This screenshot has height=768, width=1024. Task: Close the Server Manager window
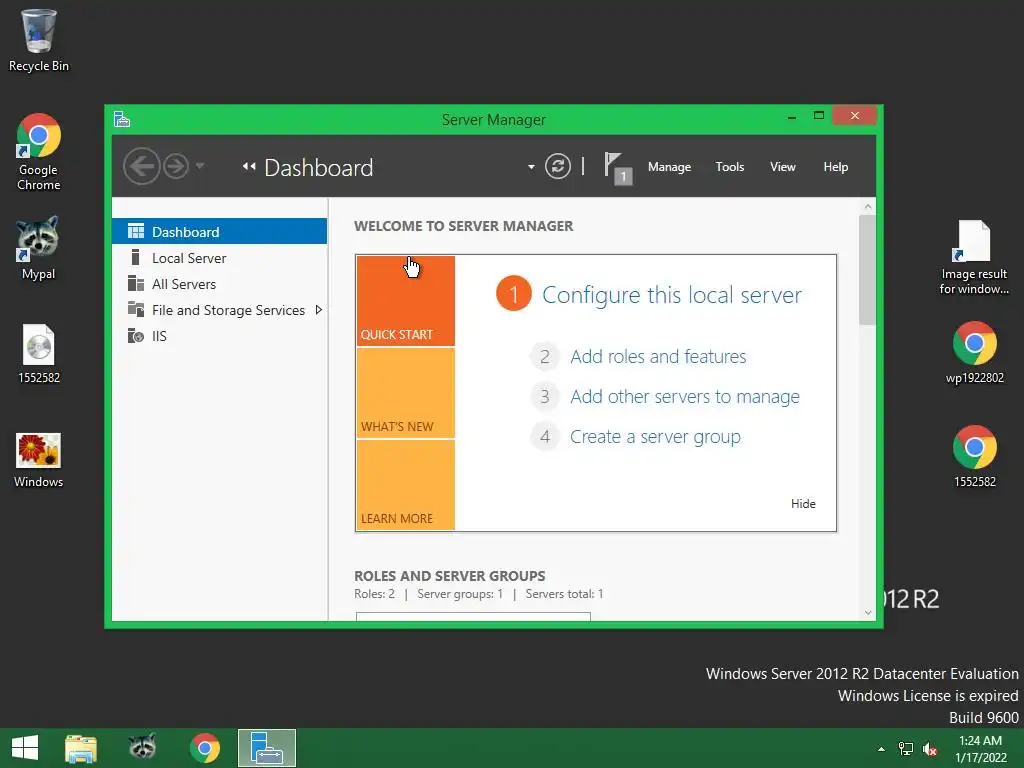854,116
